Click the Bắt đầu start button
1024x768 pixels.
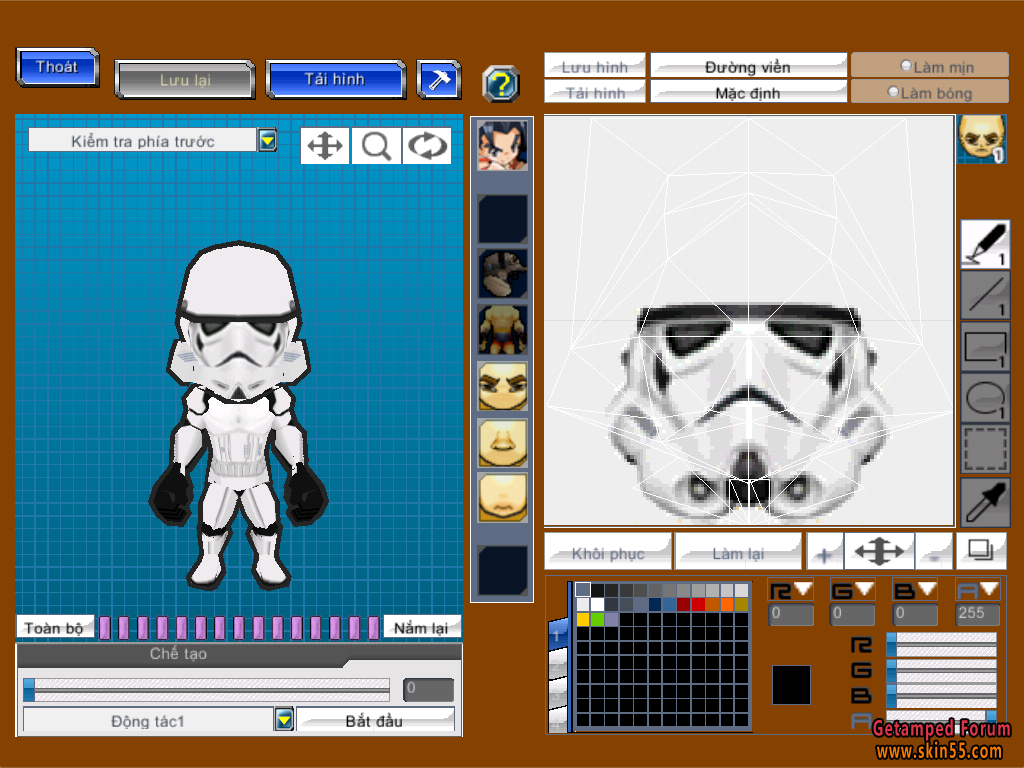[x=375, y=720]
